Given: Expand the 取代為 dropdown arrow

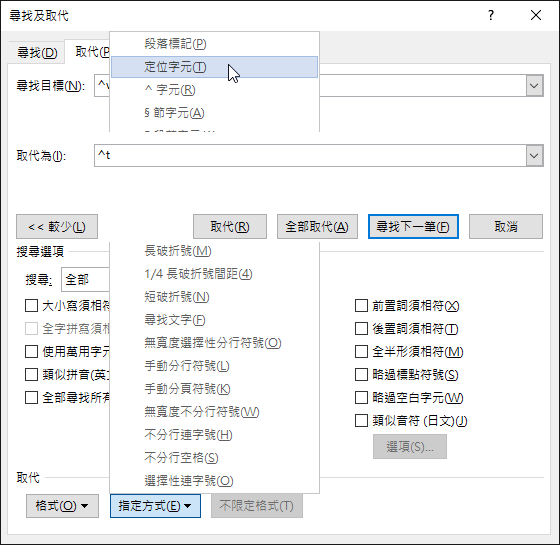Looking at the screenshot, I should pos(534,156).
